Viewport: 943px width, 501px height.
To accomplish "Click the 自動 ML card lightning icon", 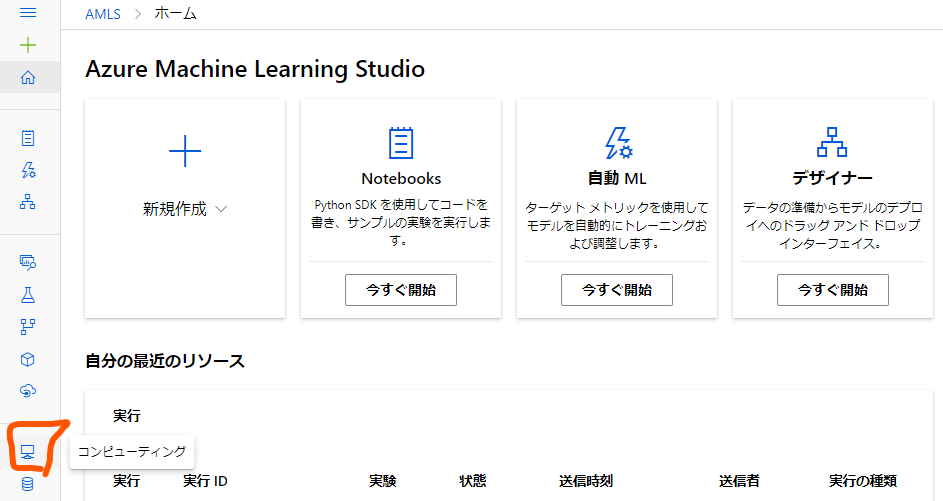I will pyautogui.click(x=618, y=143).
